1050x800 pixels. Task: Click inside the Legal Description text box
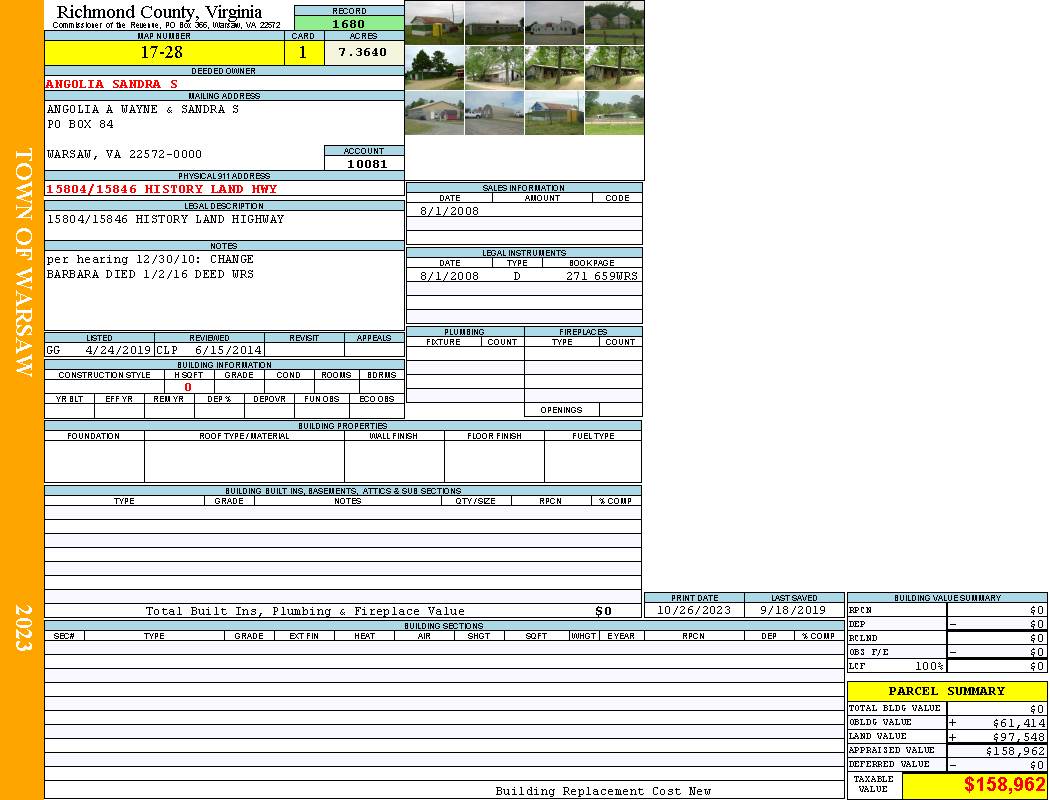coord(223,225)
